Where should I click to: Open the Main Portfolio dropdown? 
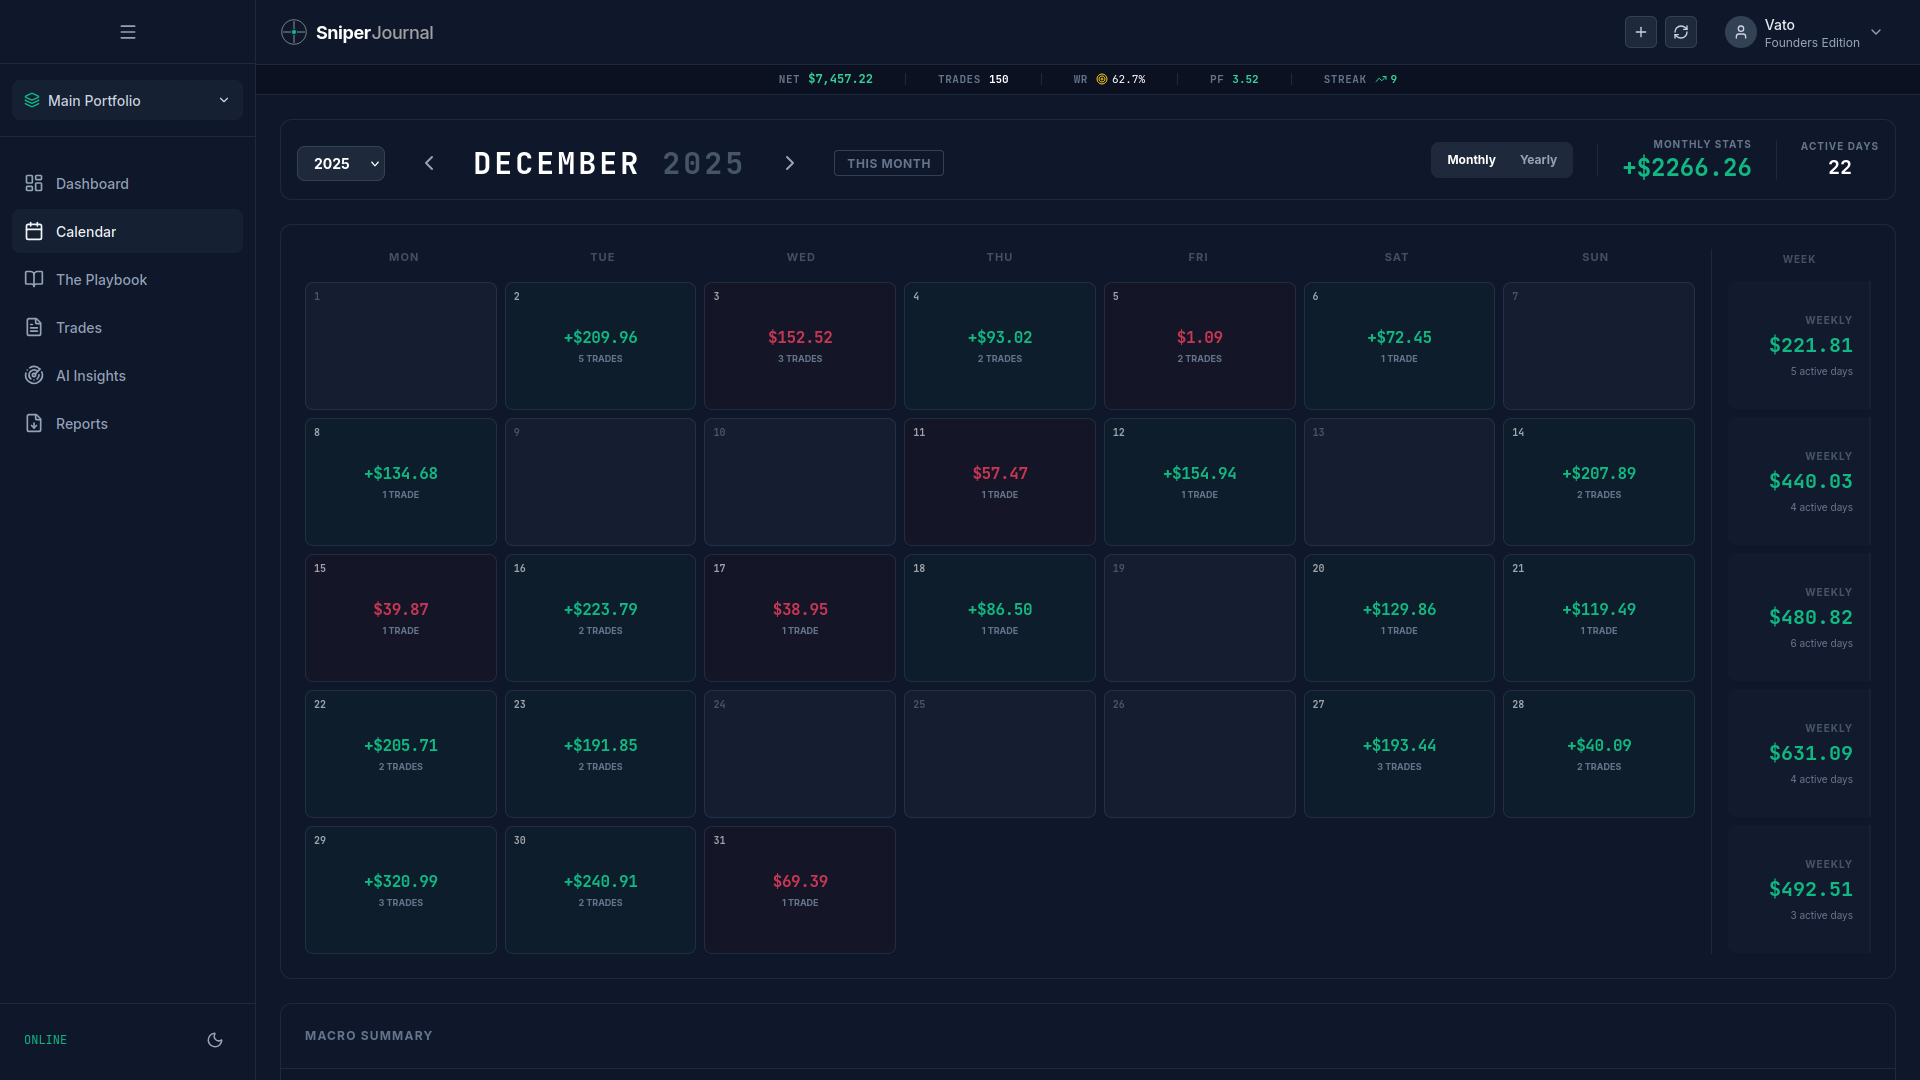pyautogui.click(x=128, y=100)
